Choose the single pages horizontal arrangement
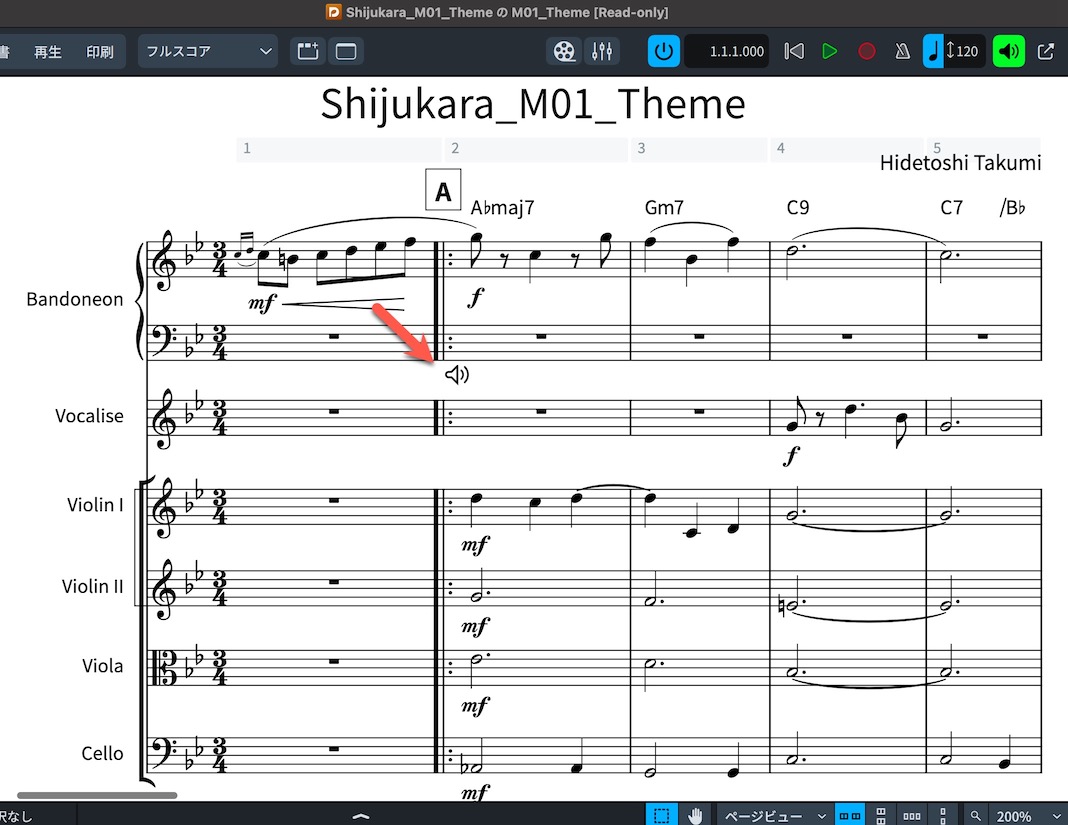 (911, 815)
